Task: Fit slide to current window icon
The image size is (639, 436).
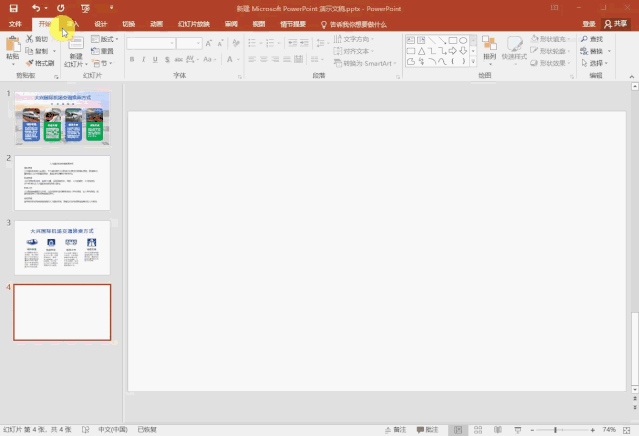Action: pyautogui.click(x=626, y=430)
